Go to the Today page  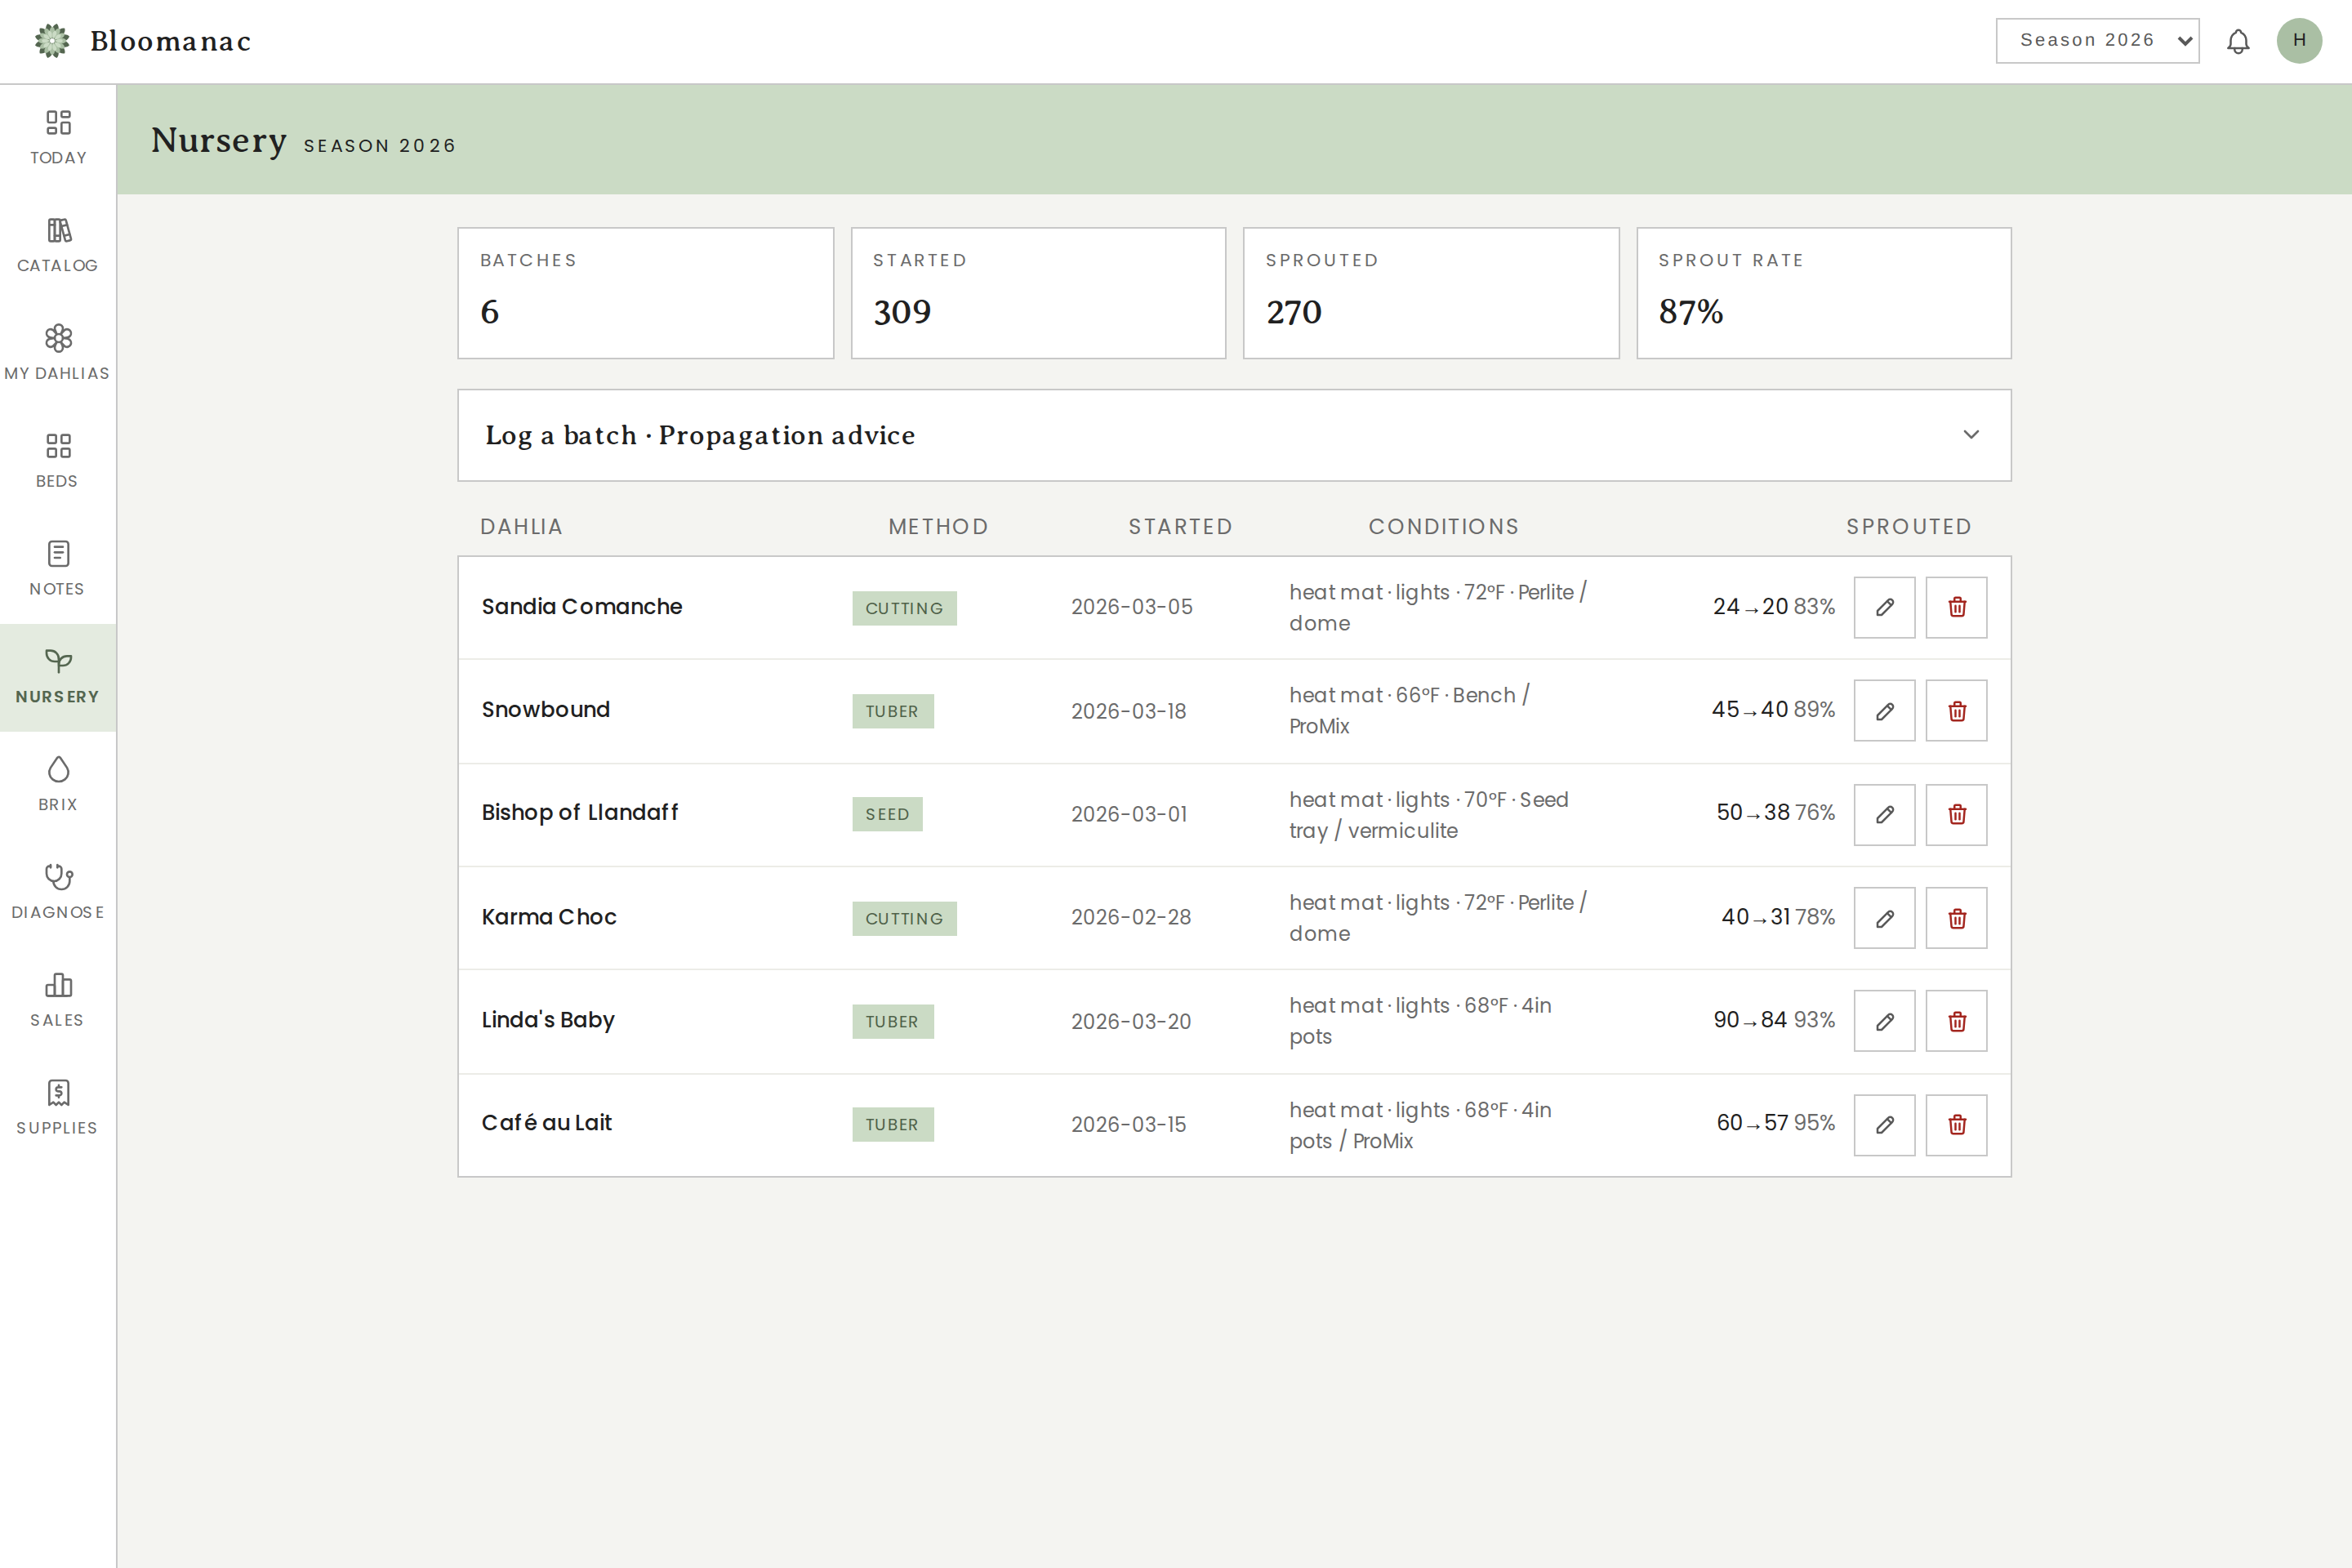(x=58, y=138)
